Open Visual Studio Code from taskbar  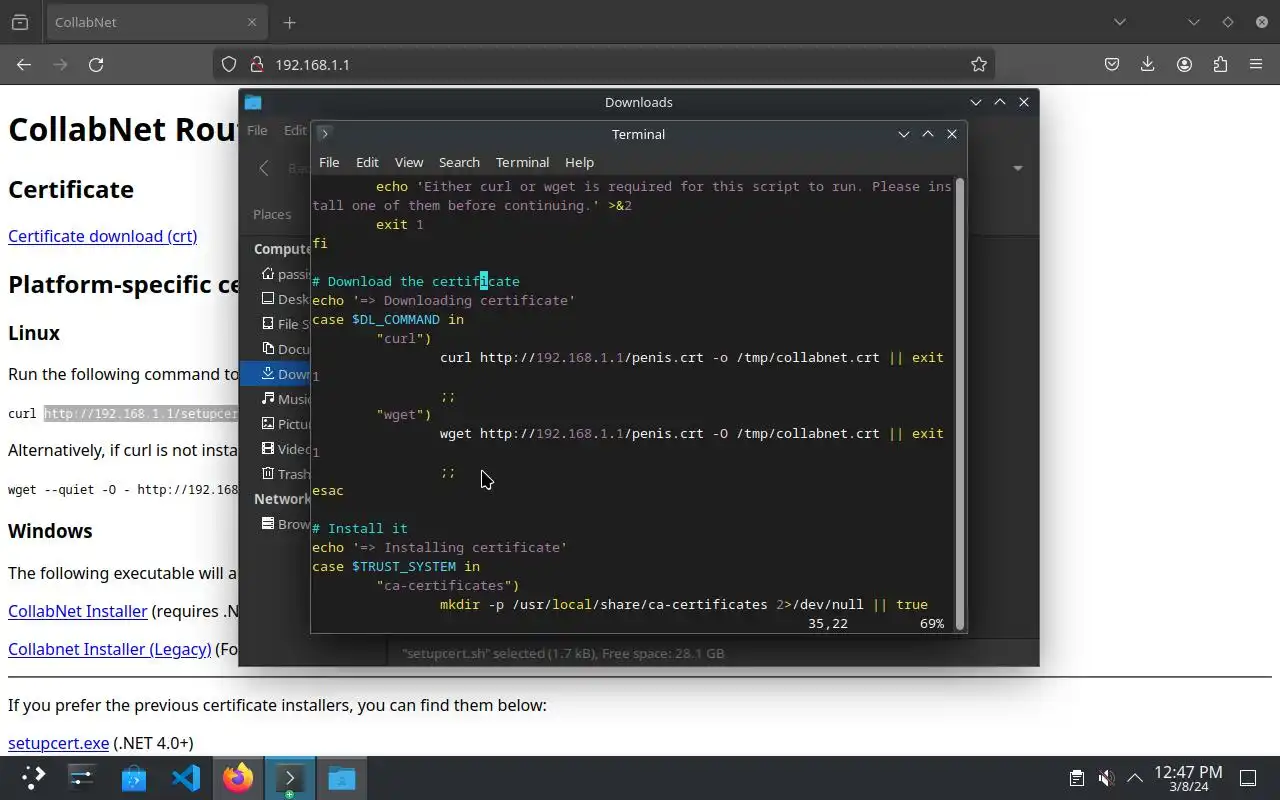(x=186, y=778)
